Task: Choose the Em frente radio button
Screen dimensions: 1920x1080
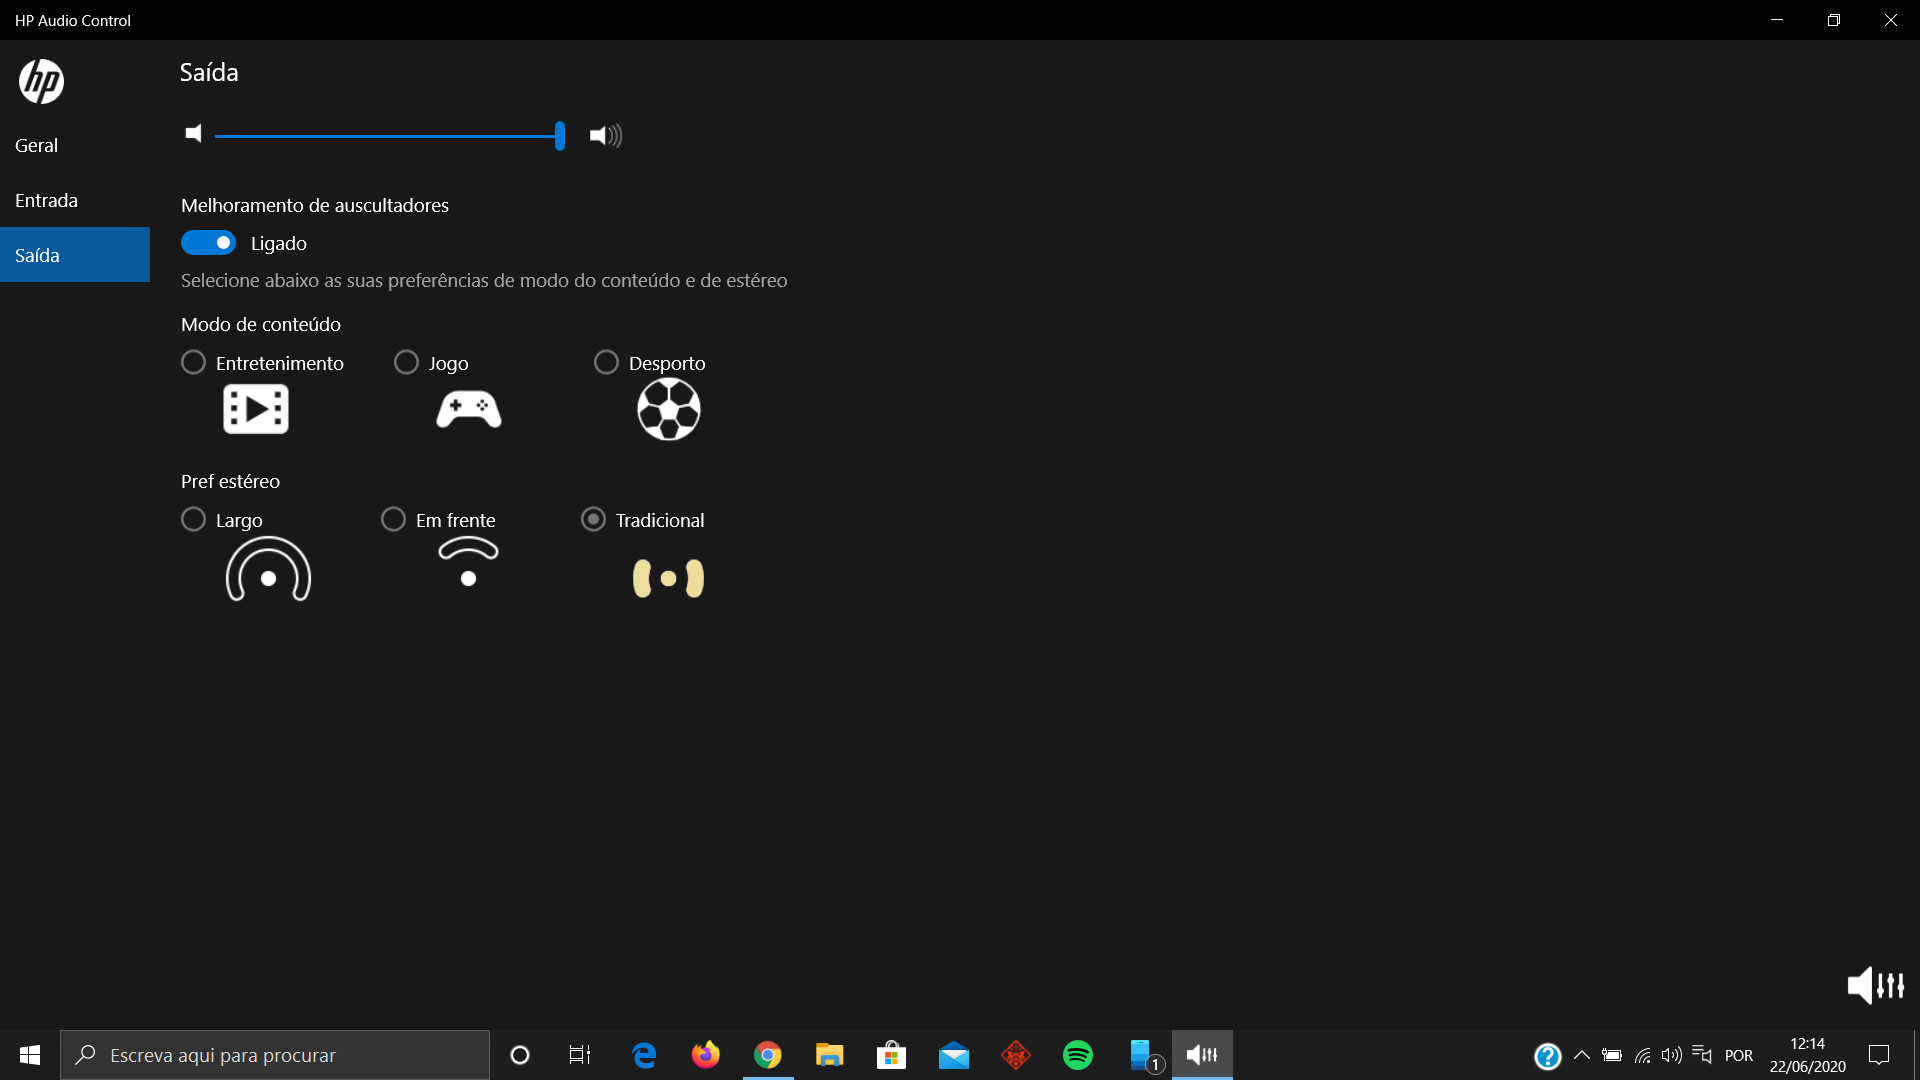Action: 393,519
